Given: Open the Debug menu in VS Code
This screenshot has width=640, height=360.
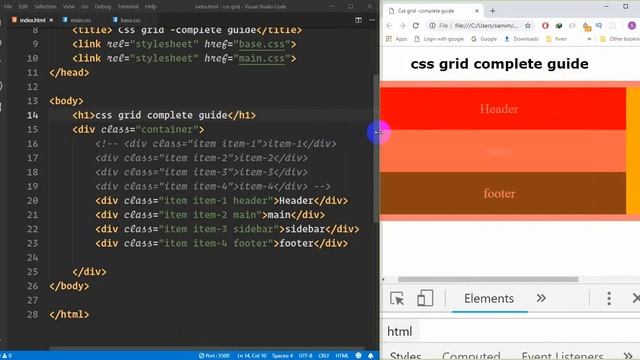Looking at the screenshot, I should click(x=102, y=7).
